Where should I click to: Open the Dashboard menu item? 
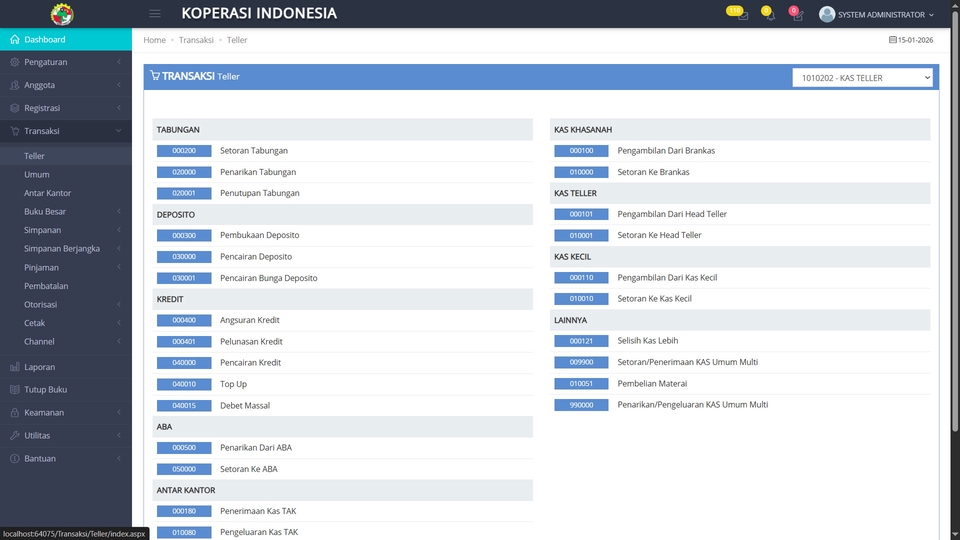point(45,39)
